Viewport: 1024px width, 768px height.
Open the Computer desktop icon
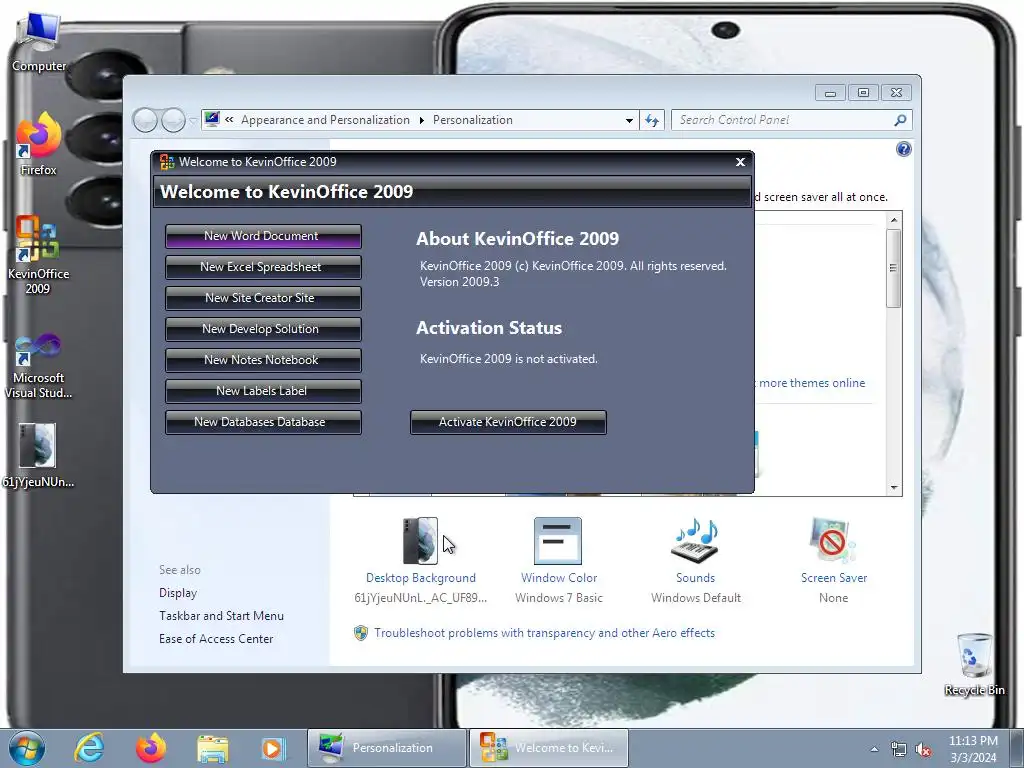[39, 42]
